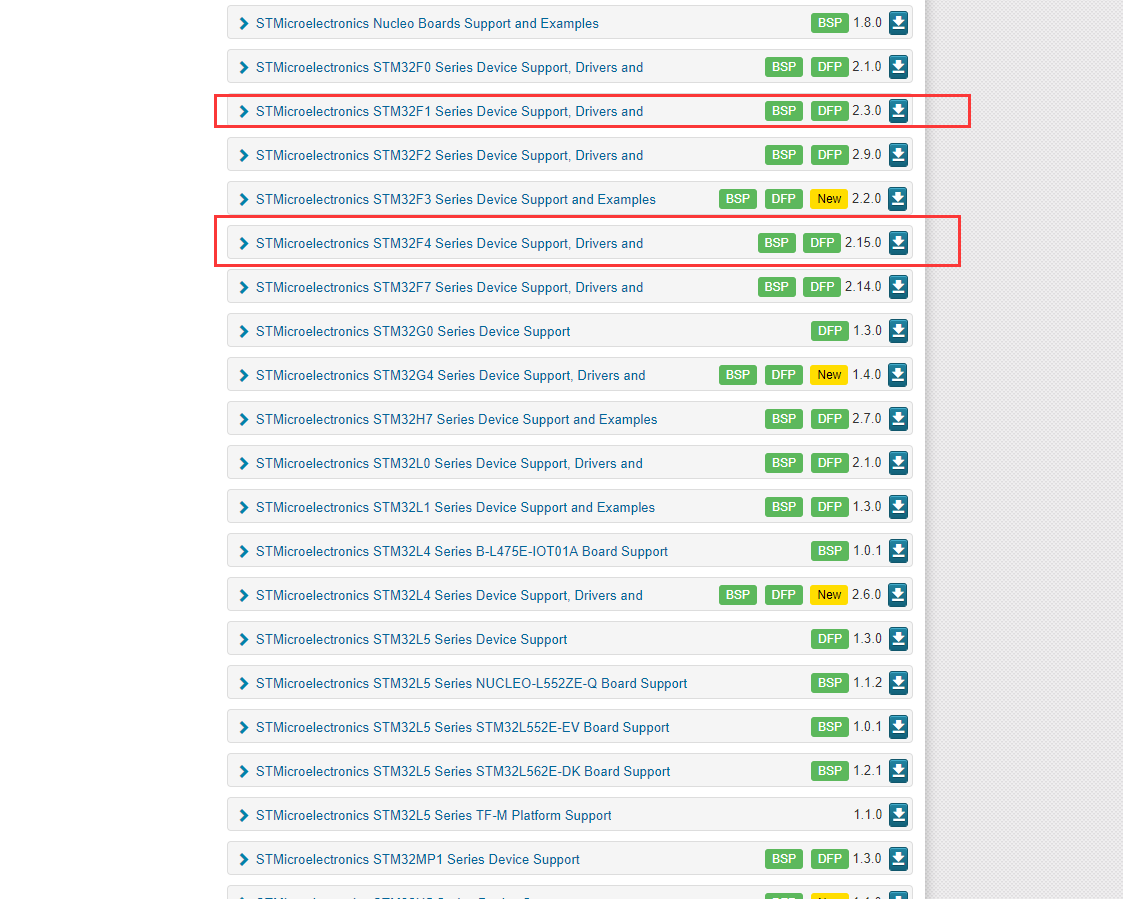Click version 1.1.2 on NUCLEO-L552ZE-Q row
The width and height of the screenshot is (1123, 899).
click(x=867, y=683)
